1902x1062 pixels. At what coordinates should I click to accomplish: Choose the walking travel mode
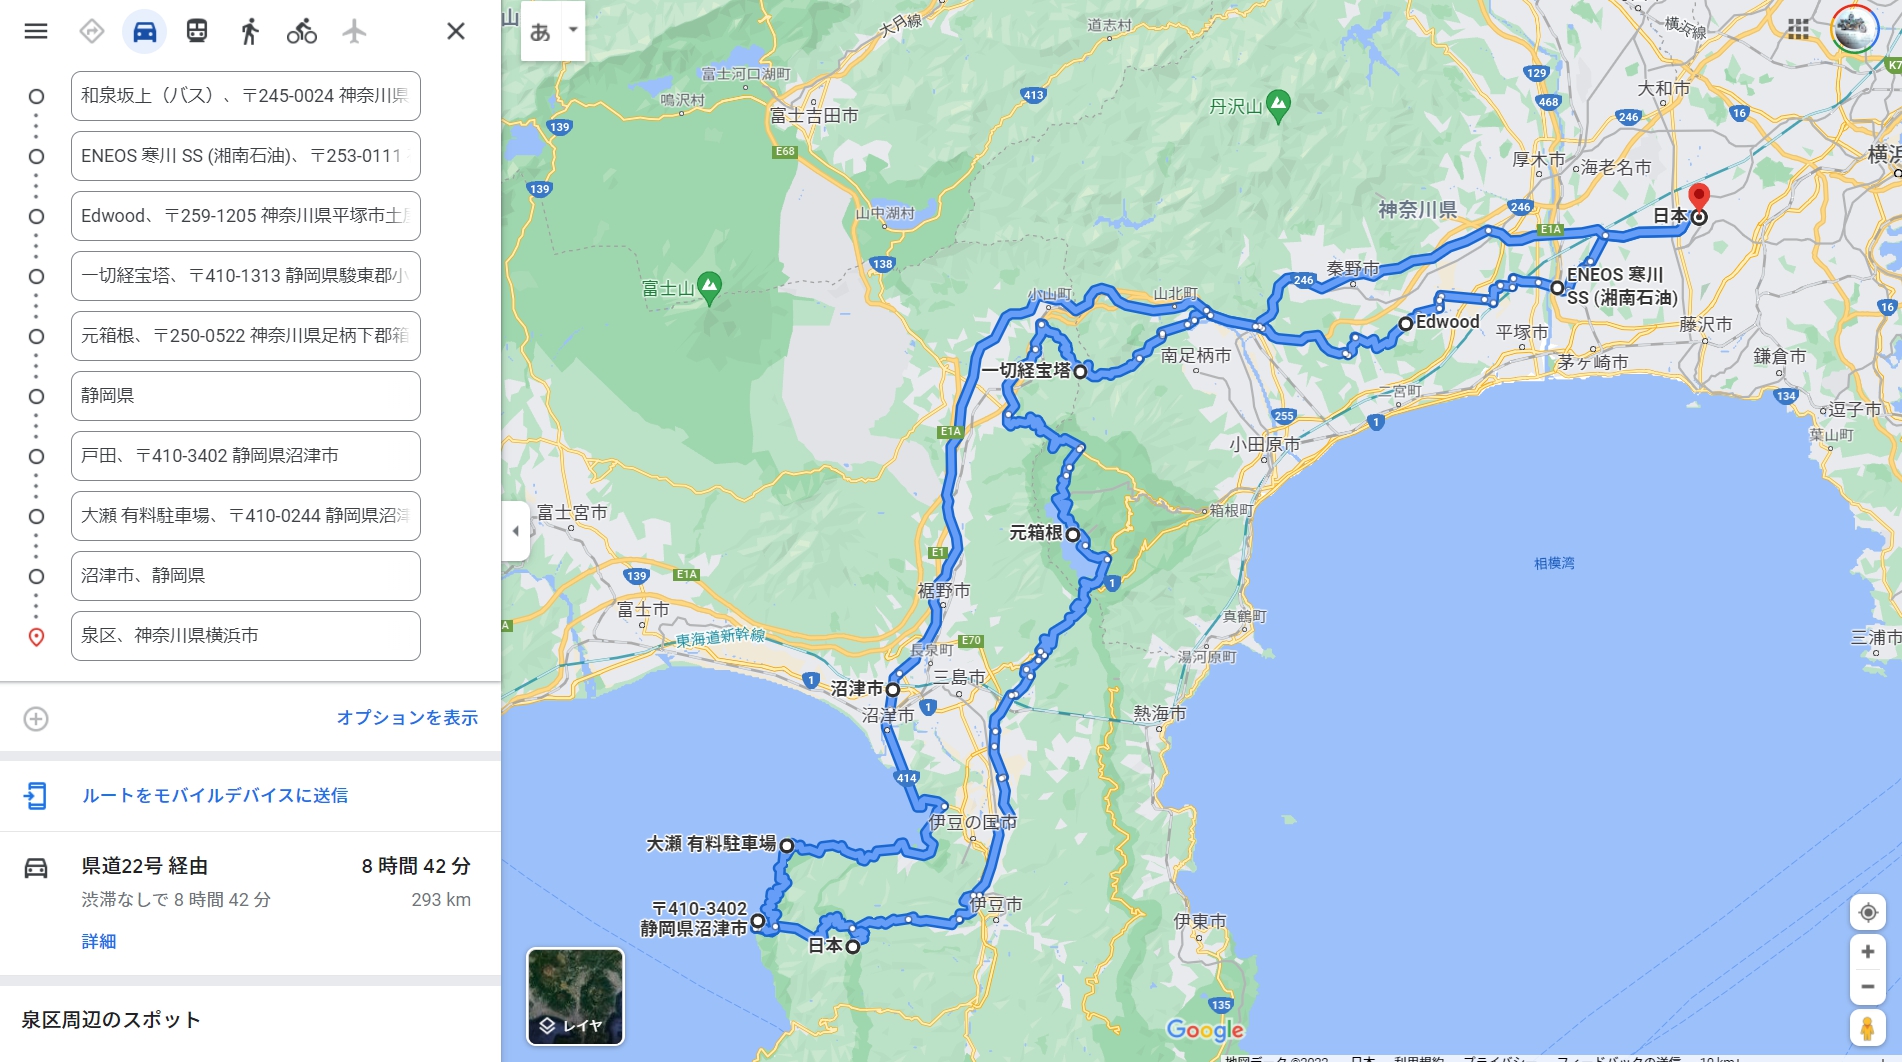pos(250,31)
